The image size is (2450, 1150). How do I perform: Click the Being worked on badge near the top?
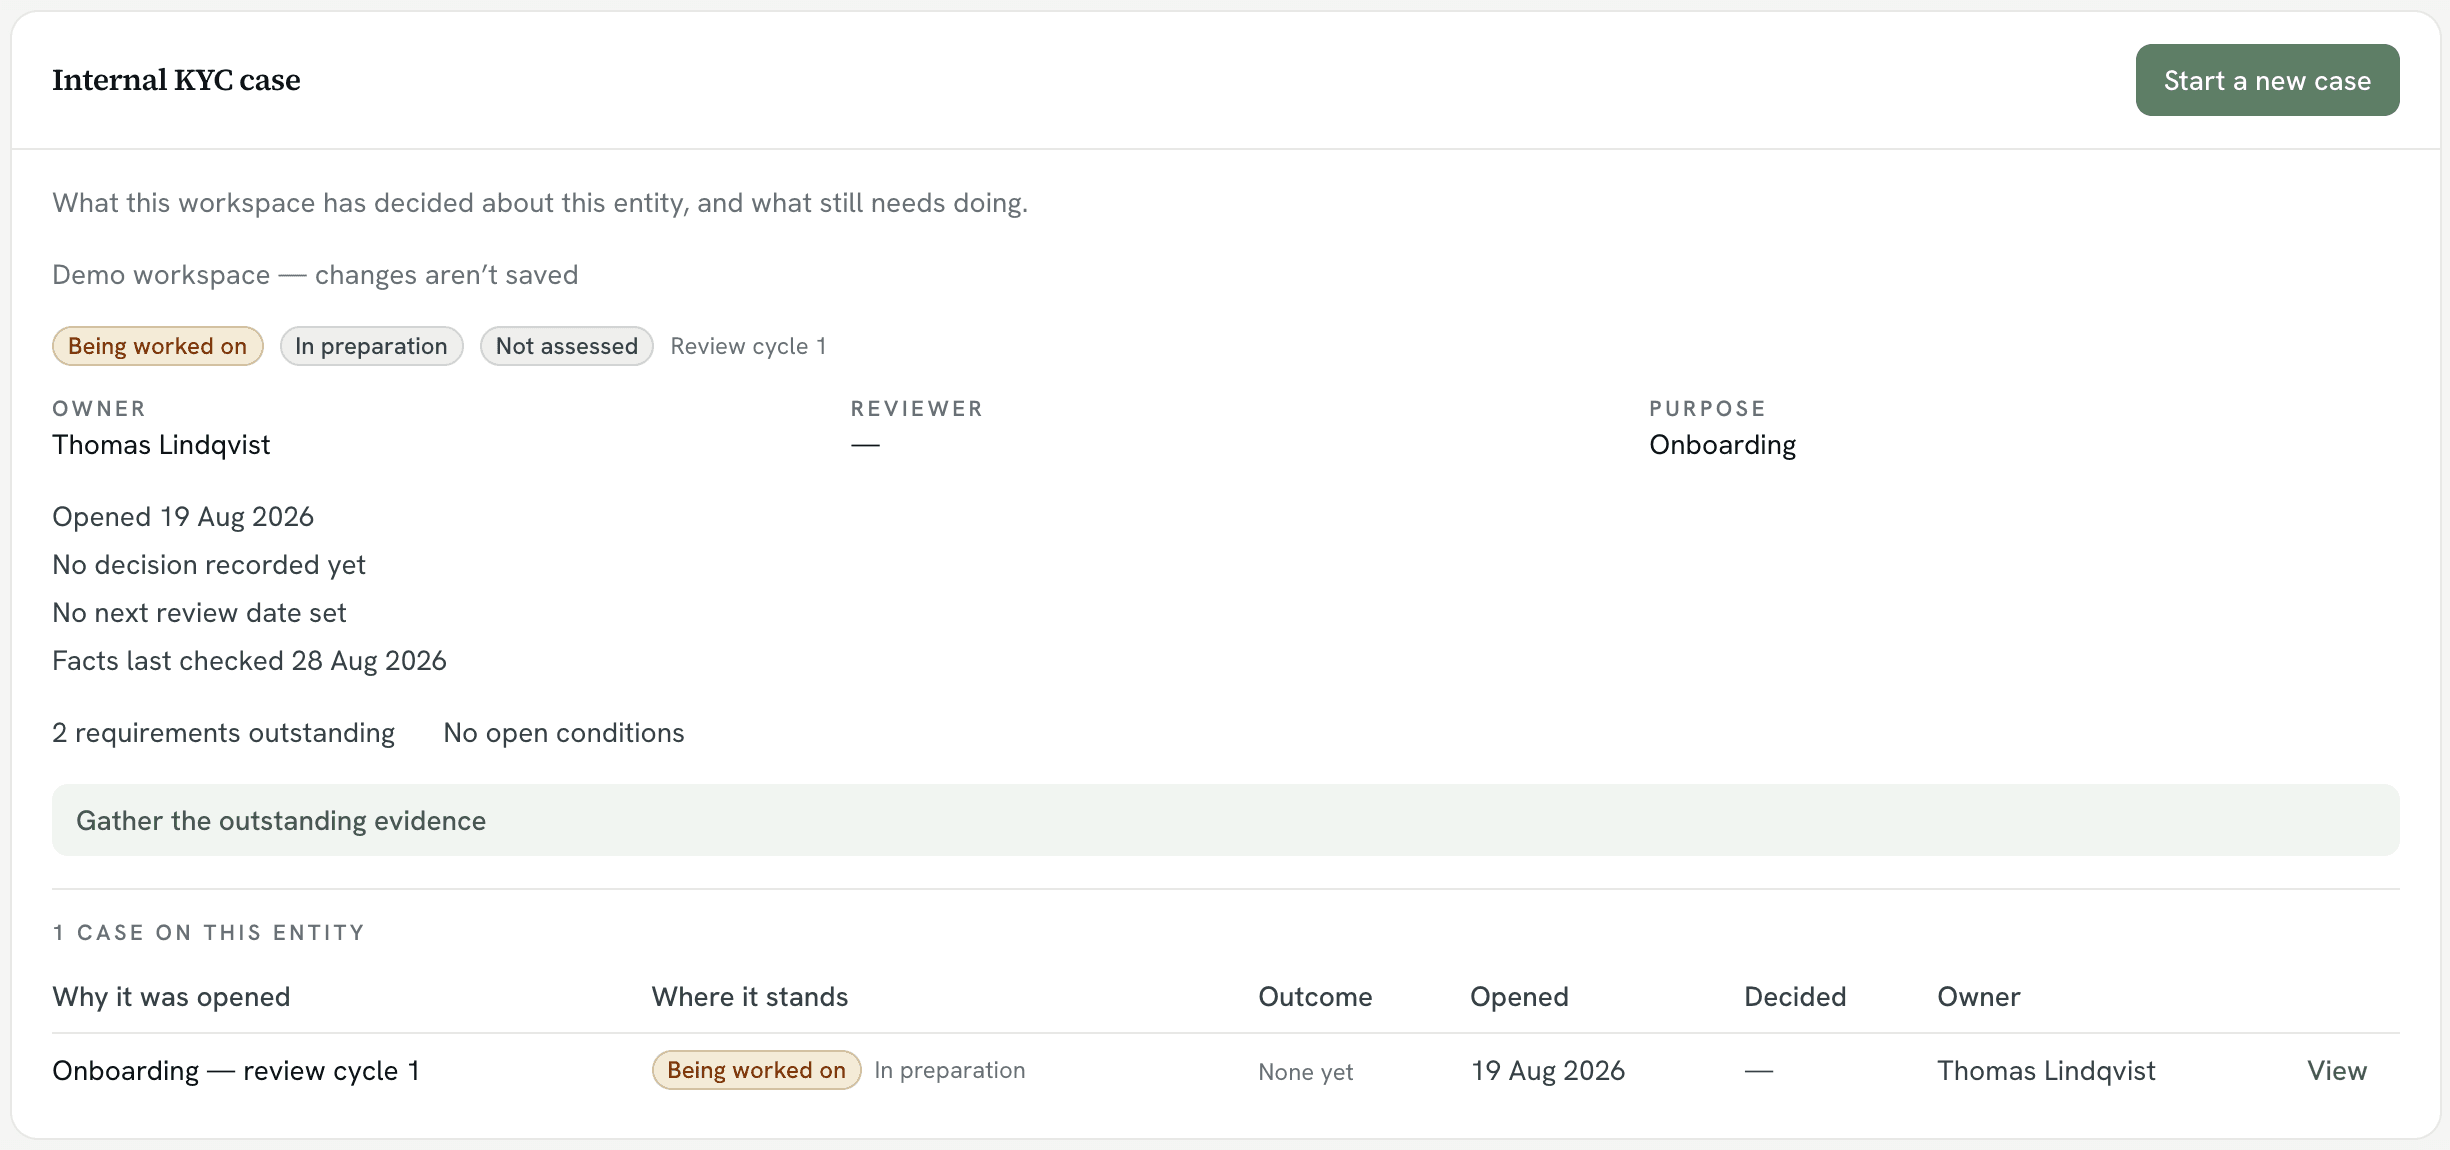pos(157,346)
